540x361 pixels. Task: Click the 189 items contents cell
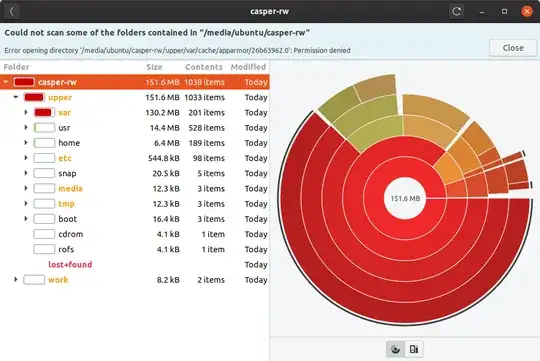(x=206, y=143)
